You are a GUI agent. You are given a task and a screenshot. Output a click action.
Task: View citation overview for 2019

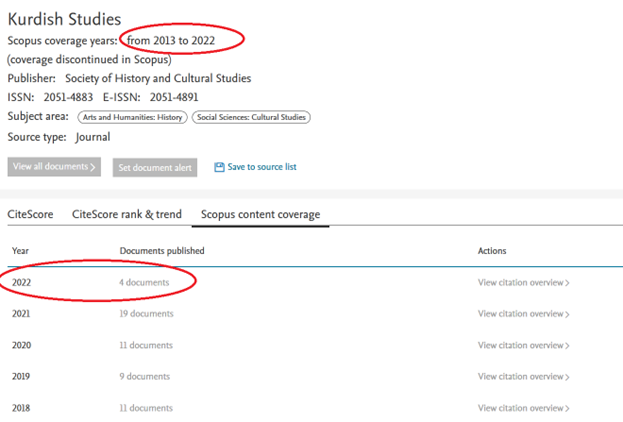pos(523,377)
